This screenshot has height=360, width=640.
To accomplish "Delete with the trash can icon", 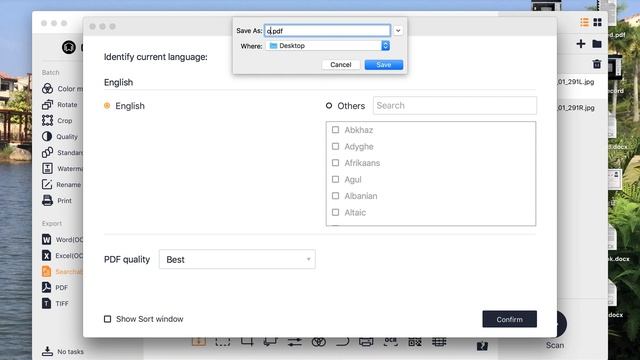I will (597, 64).
